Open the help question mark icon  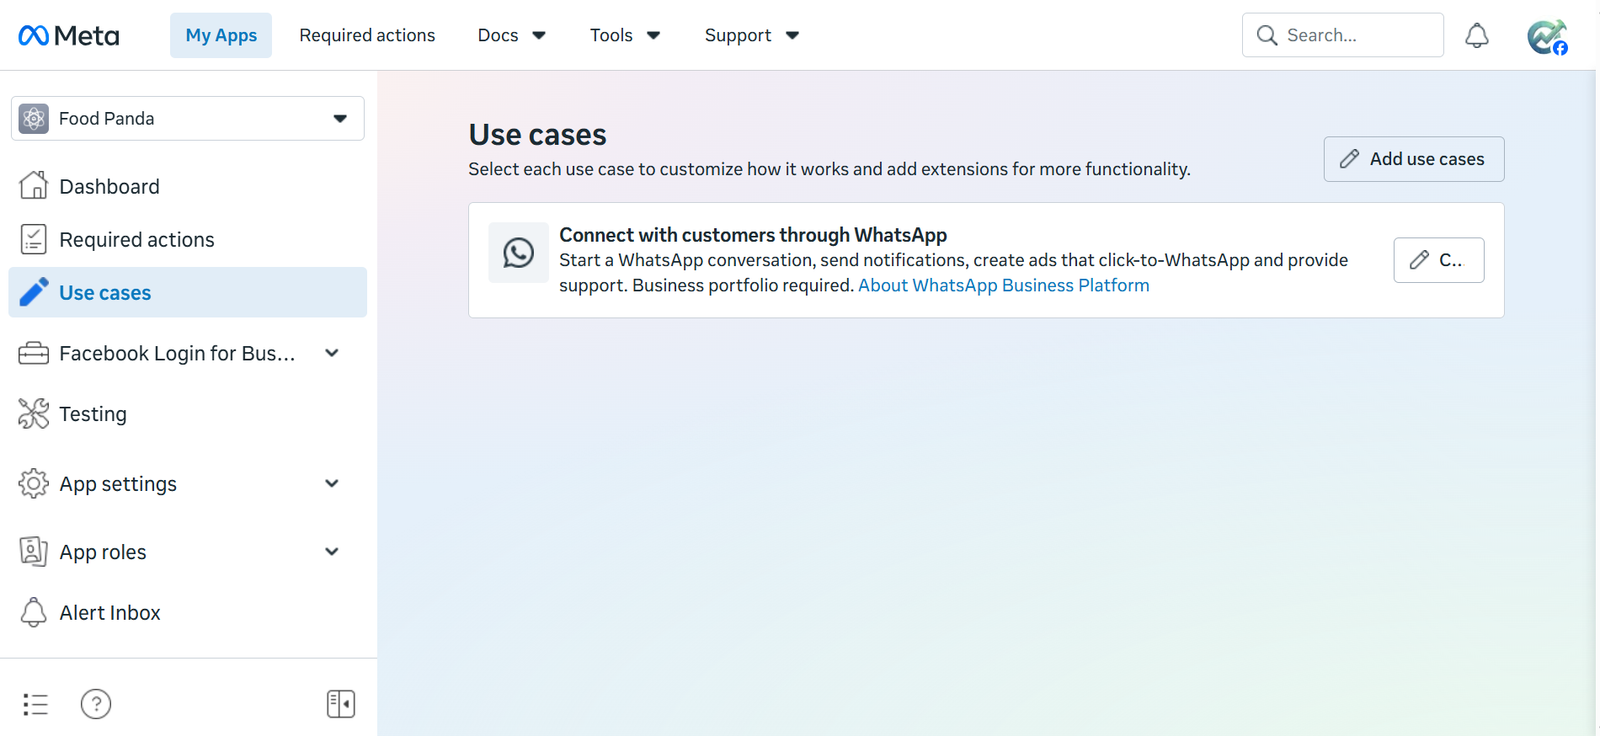point(96,704)
